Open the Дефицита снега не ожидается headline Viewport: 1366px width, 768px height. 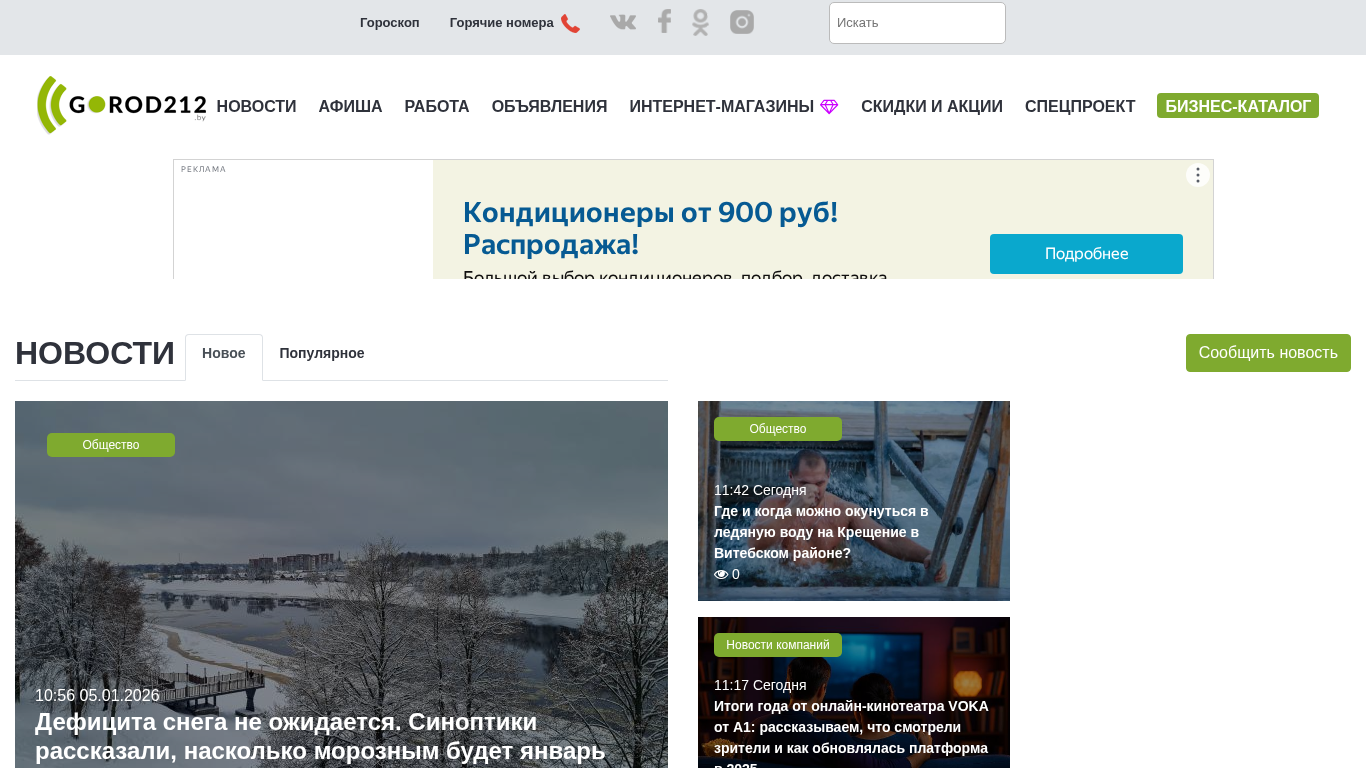(320, 736)
